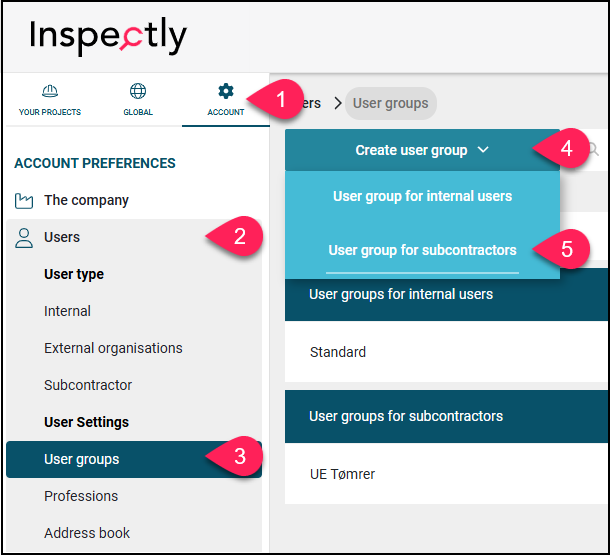The image size is (610, 555).
Task: Choose User group for subcontractors option
Action: pyautogui.click(x=422, y=250)
